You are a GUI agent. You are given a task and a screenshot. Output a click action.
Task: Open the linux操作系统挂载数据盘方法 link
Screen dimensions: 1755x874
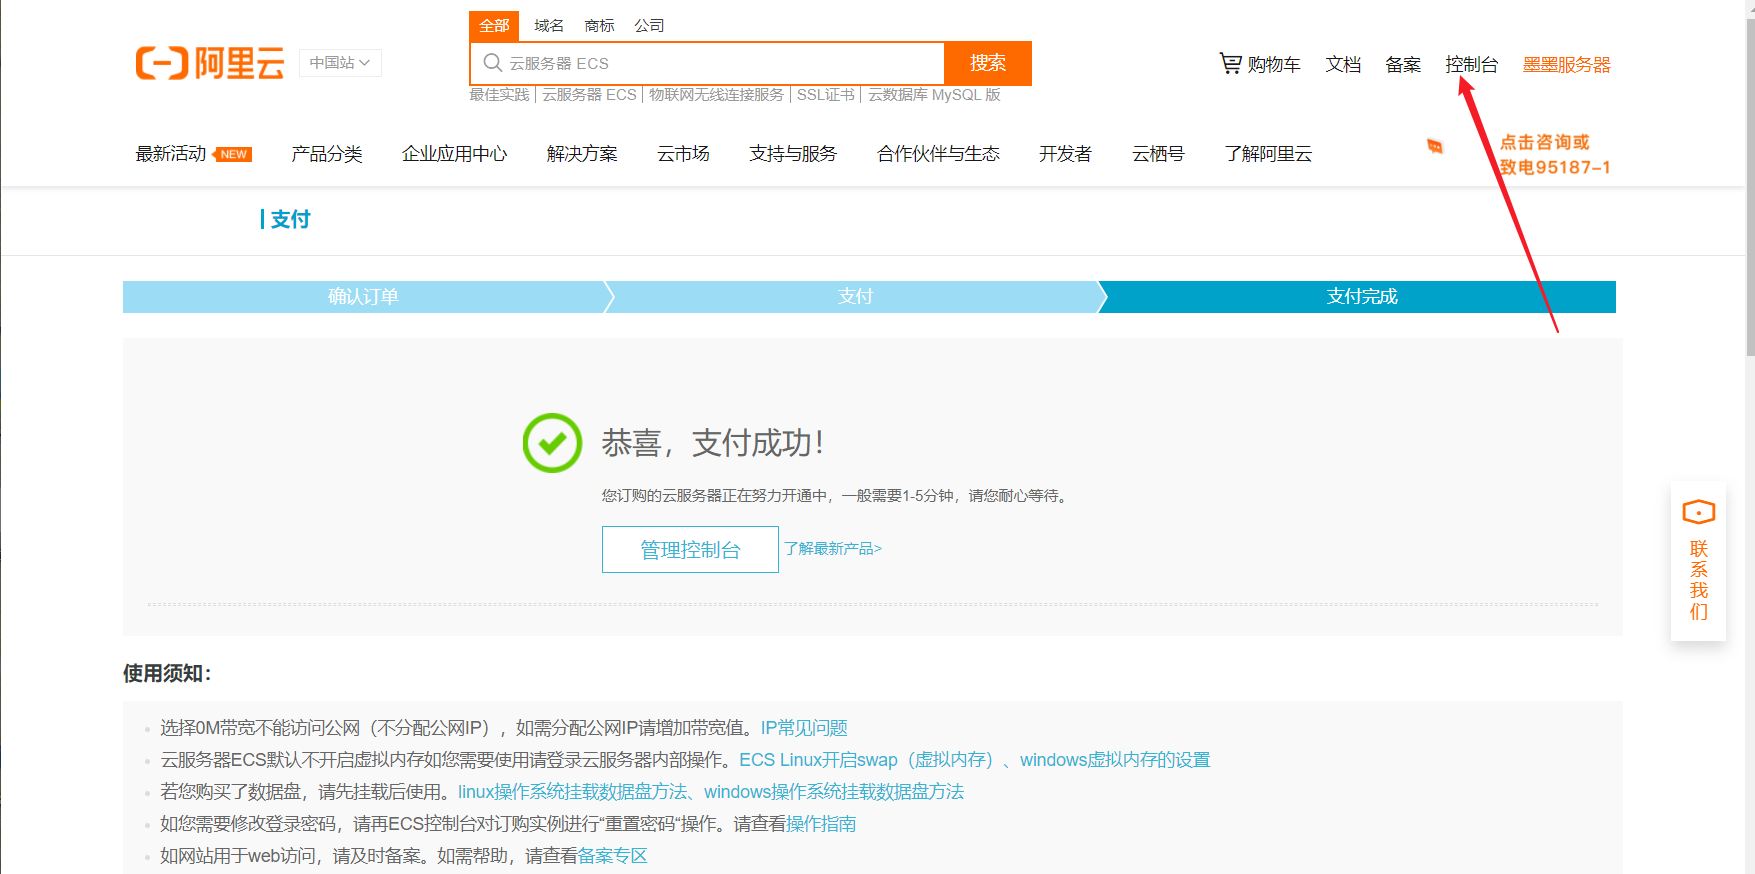tap(573, 792)
